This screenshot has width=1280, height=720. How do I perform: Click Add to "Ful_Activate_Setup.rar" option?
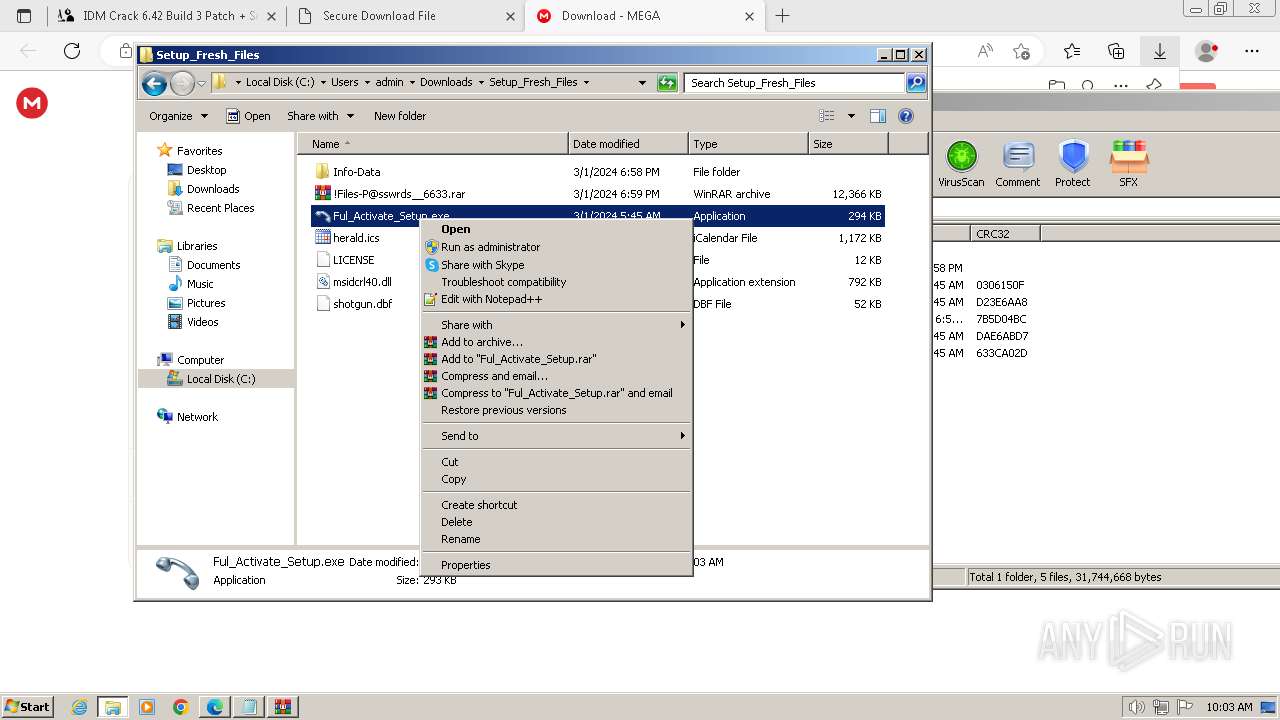point(518,359)
